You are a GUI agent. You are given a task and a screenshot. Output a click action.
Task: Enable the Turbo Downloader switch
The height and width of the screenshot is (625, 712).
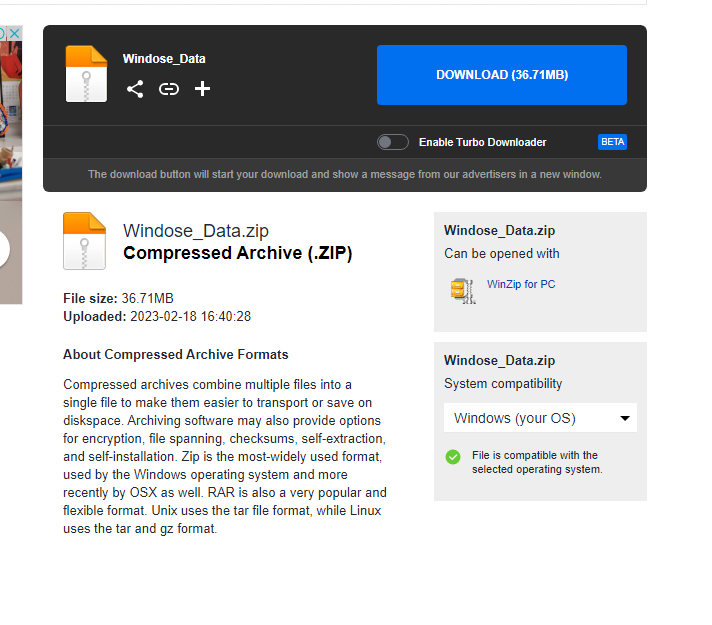click(x=392, y=142)
